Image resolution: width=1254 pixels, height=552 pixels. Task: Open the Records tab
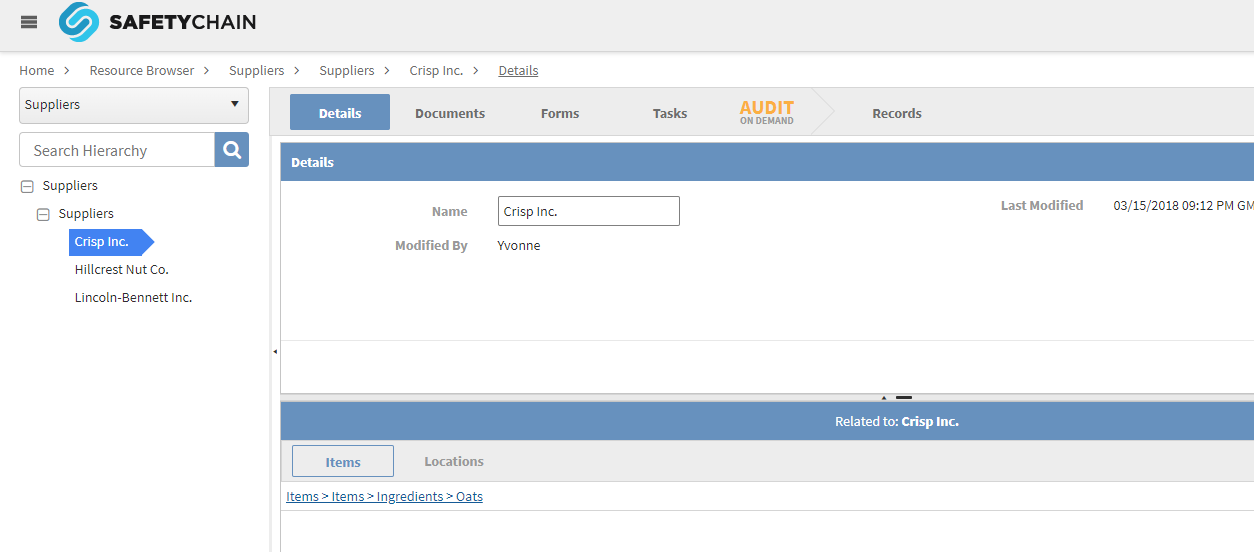pos(897,113)
